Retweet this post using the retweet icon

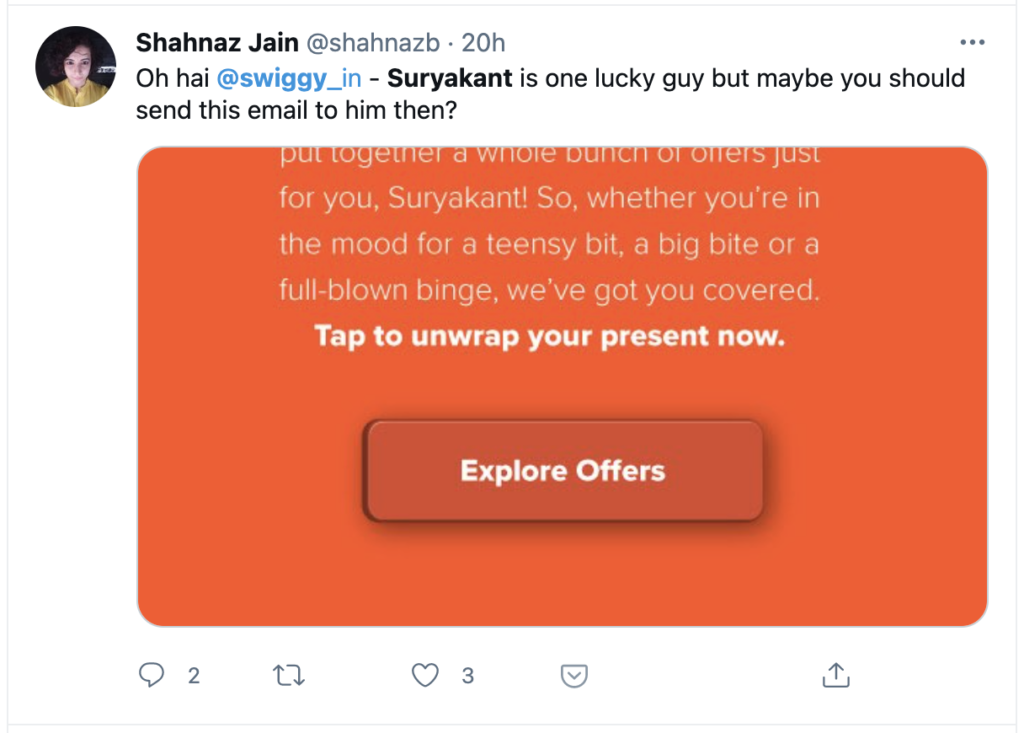click(x=288, y=676)
